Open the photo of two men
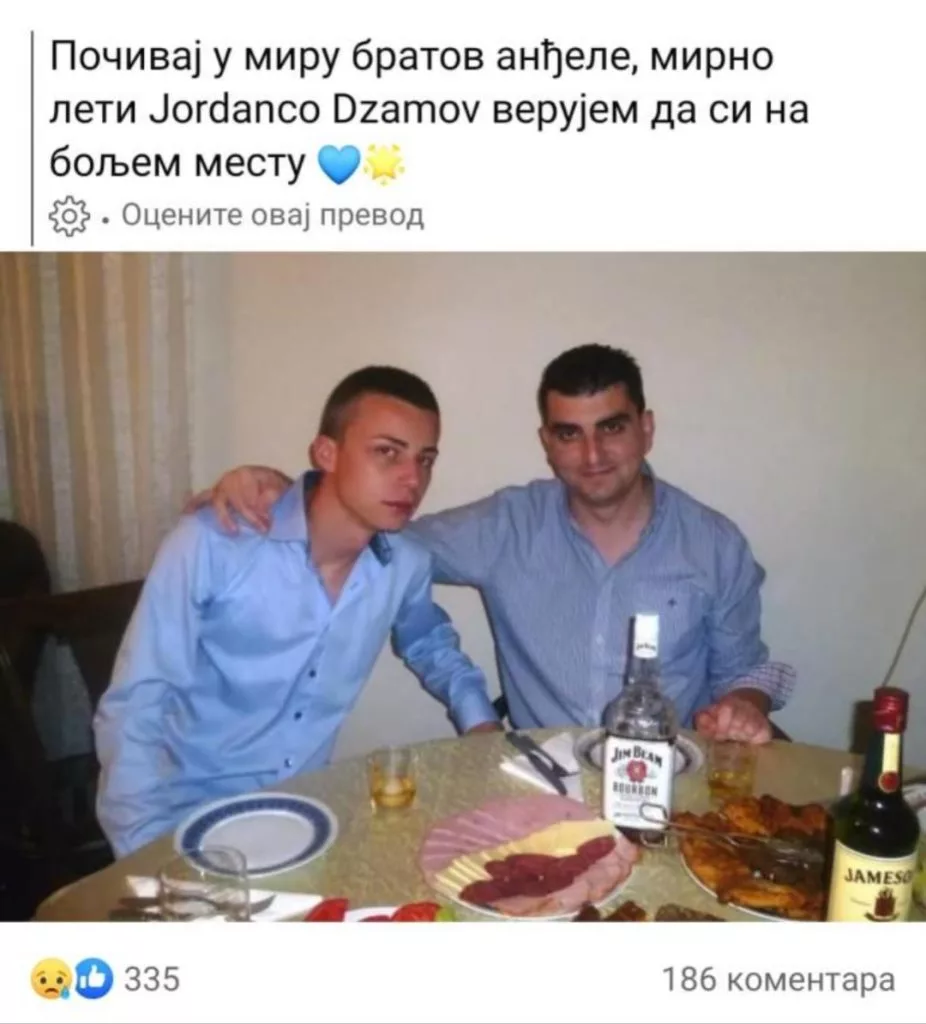 click(463, 586)
